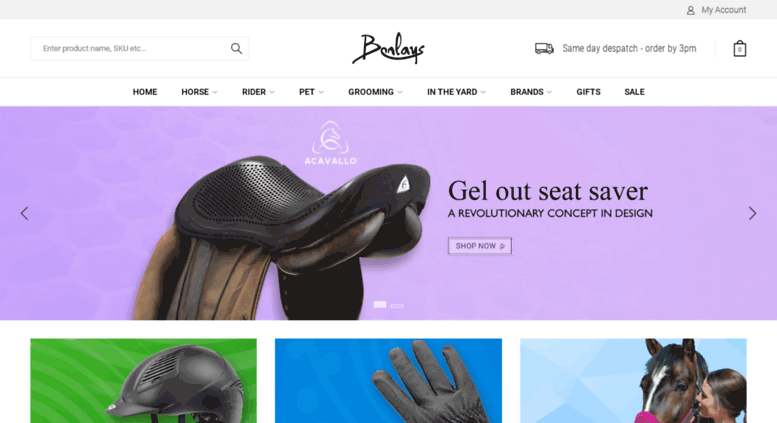This screenshot has height=423, width=777.
Task: Go to the Gifts menu item
Action: 588,92
